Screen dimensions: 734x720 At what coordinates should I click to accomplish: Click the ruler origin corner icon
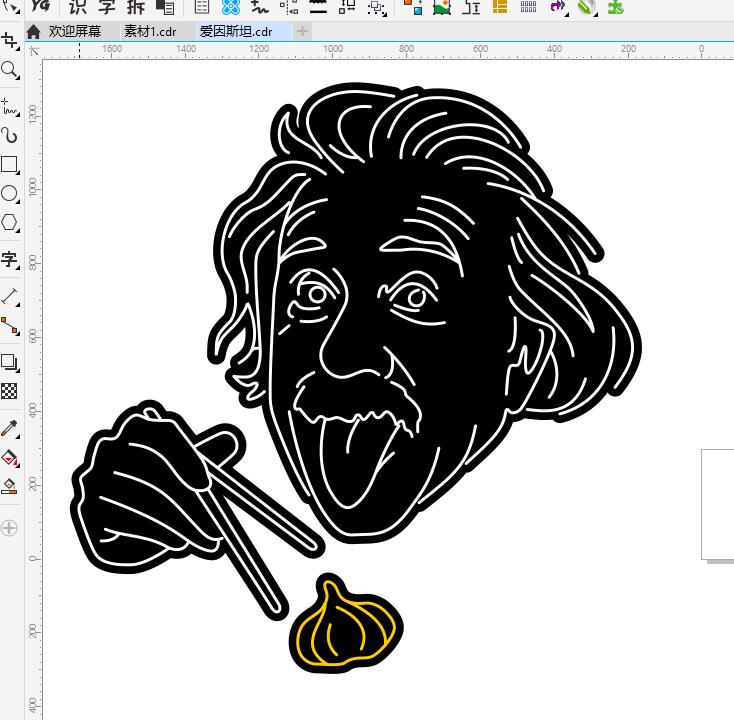pyautogui.click(x=34, y=51)
